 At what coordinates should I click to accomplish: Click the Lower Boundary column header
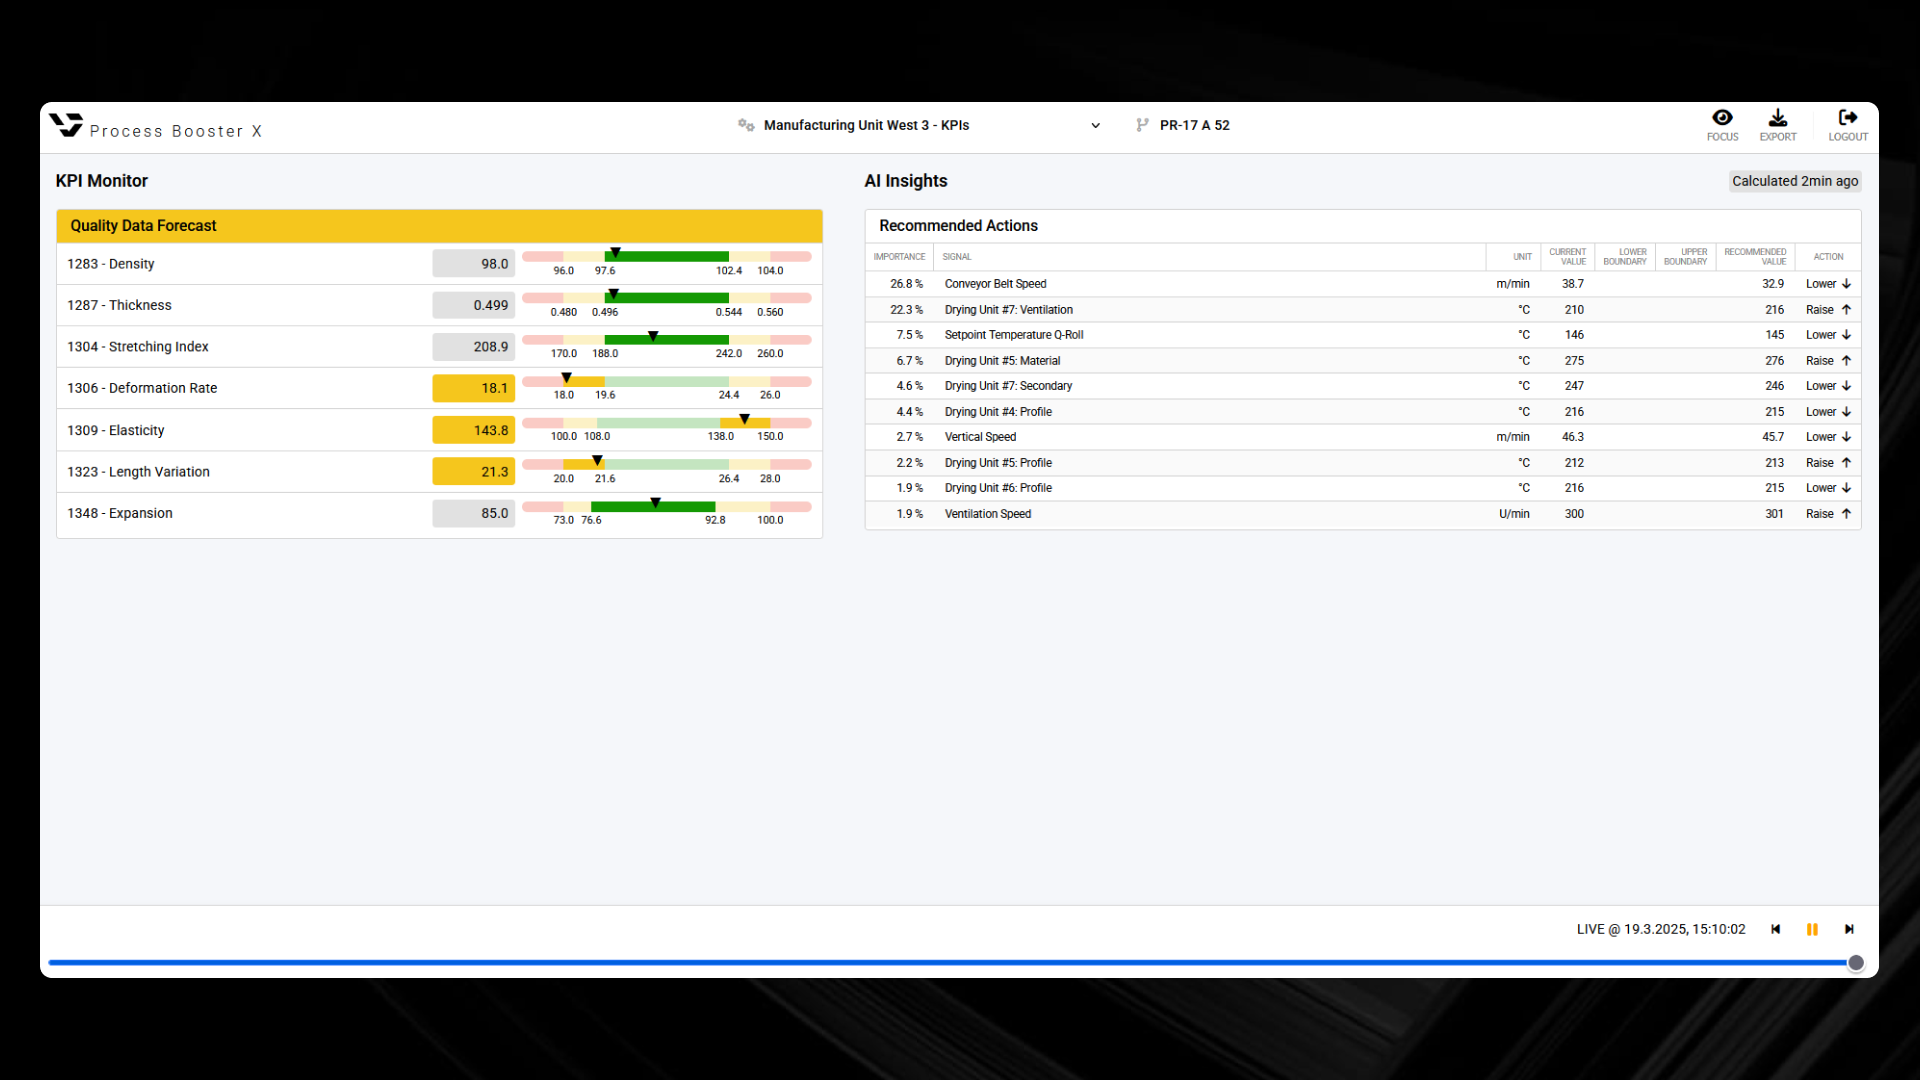tap(1625, 257)
